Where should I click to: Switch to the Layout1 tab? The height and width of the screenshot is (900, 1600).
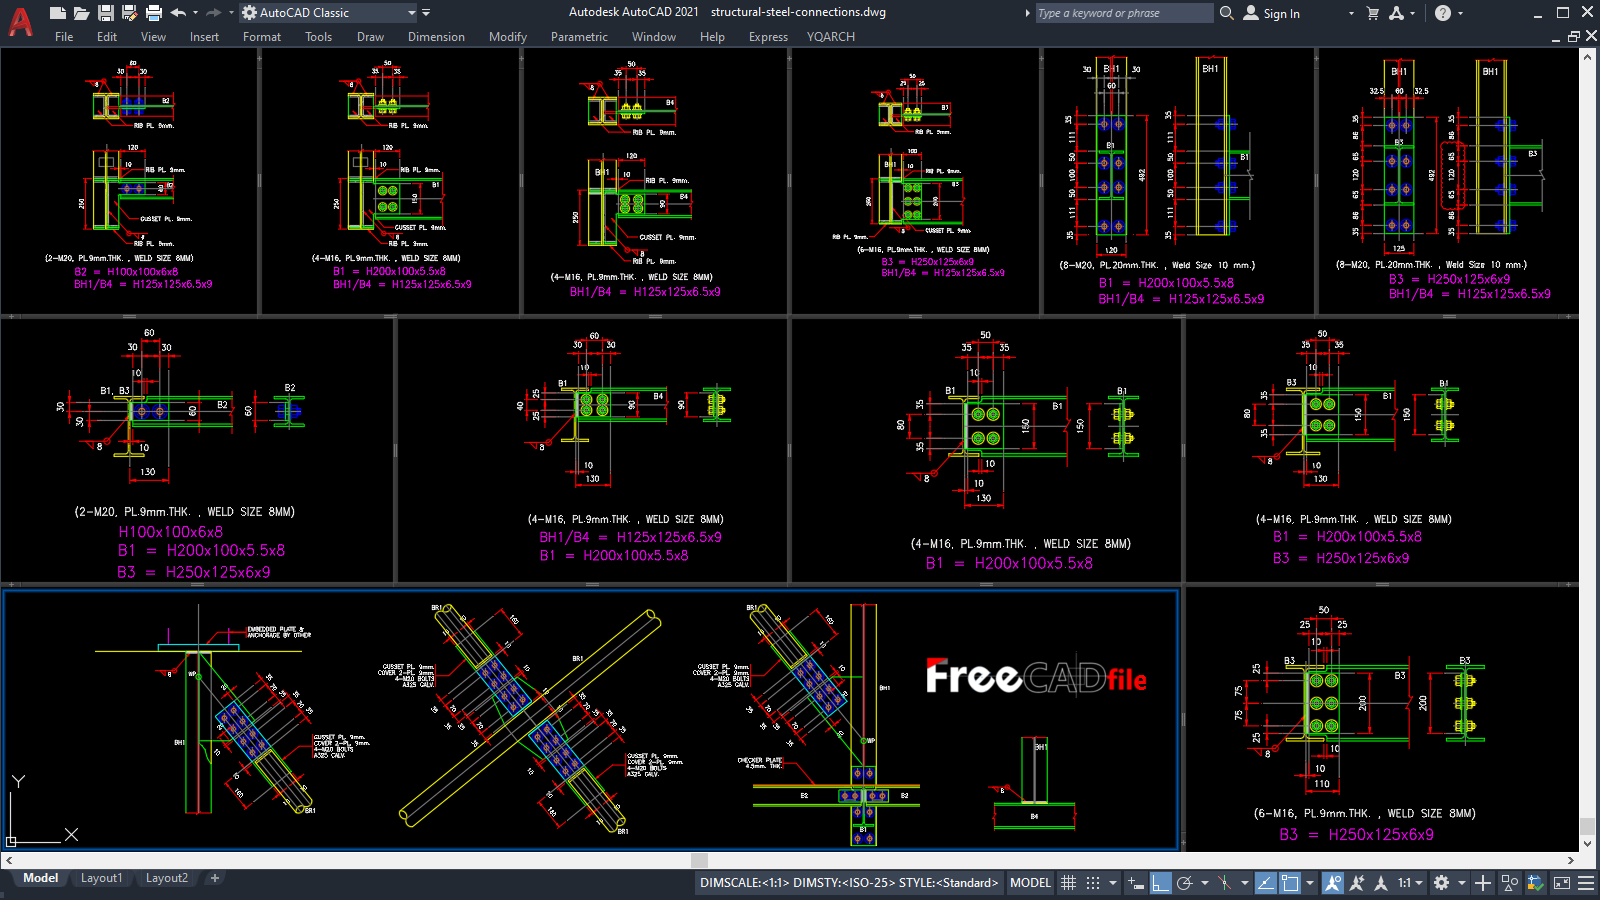point(101,878)
